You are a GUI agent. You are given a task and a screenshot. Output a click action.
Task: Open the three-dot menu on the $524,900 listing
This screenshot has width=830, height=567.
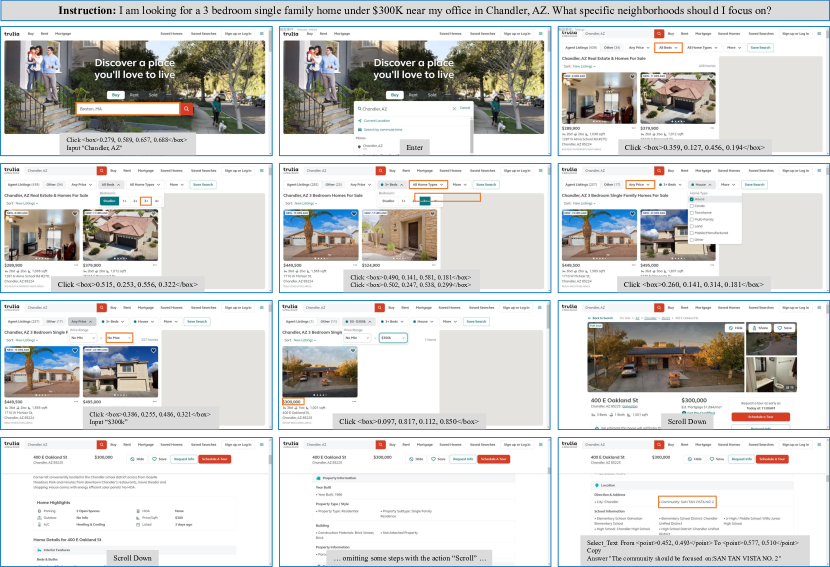434,265
